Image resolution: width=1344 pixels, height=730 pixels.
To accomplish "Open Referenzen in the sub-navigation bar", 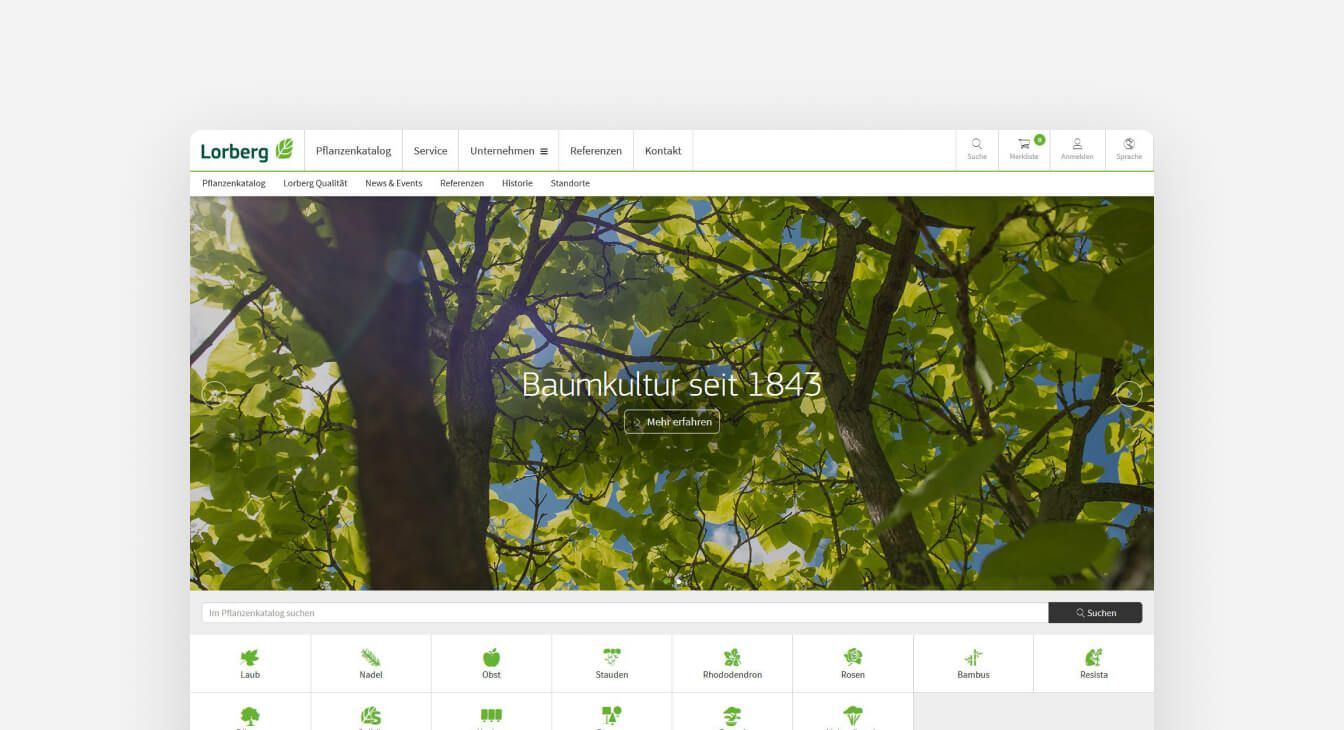I will pos(462,184).
